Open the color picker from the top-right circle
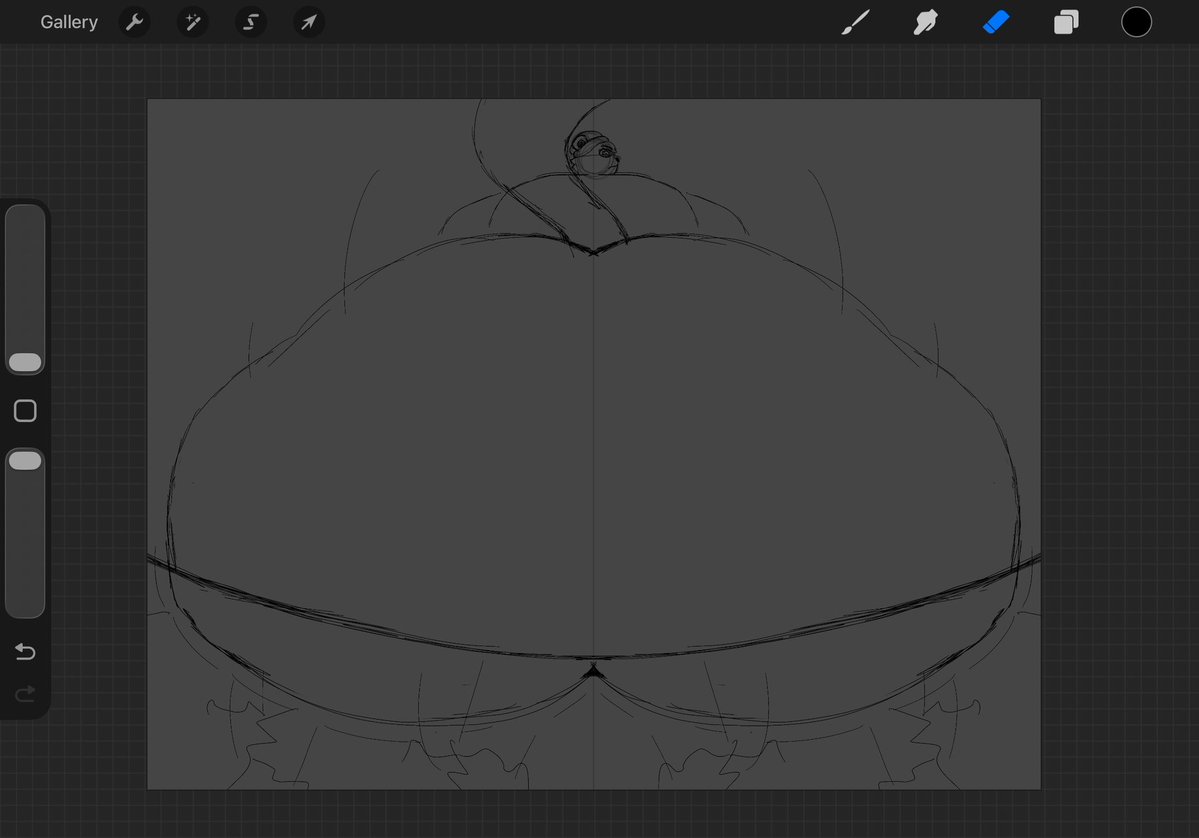The height and width of the screenshot is (838, 1199). (1137, 21)
